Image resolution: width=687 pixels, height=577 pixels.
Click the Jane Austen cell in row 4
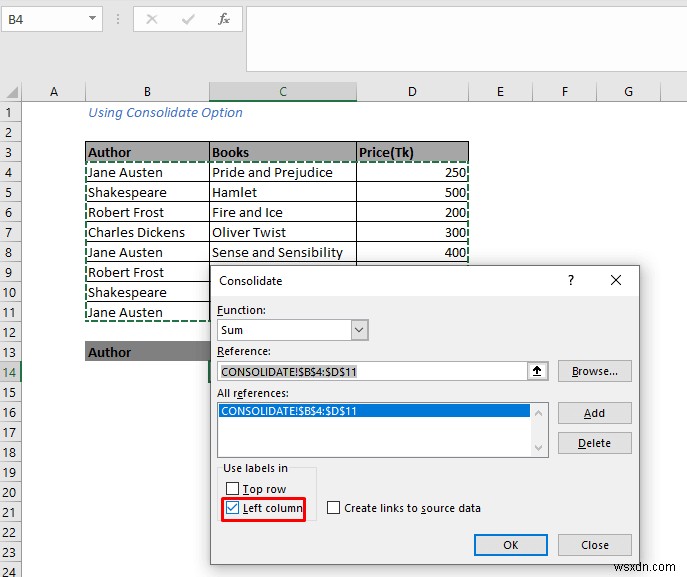coord(147,172)
